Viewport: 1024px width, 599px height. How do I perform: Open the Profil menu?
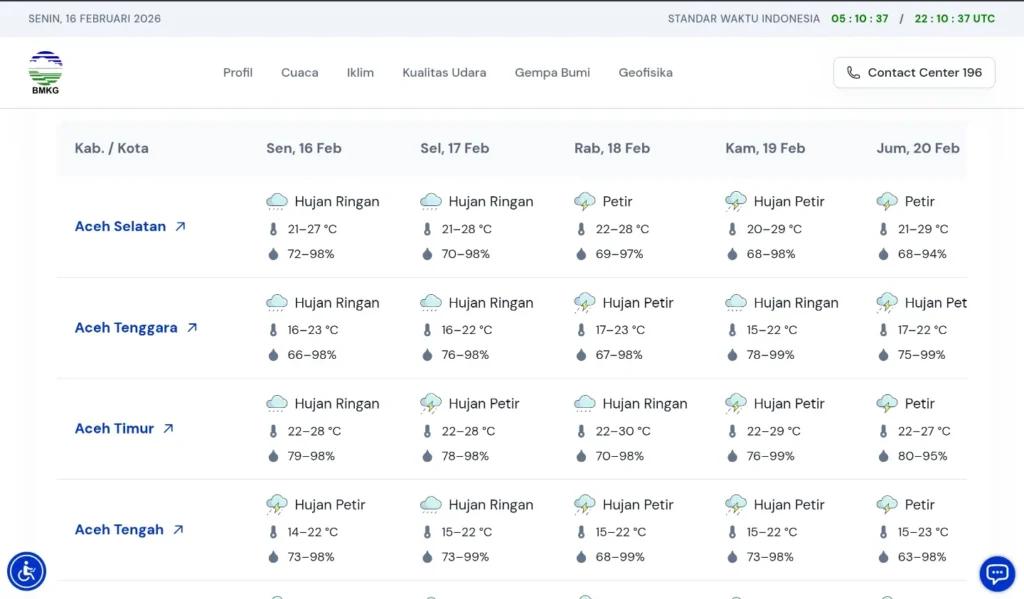click(238, 73)
